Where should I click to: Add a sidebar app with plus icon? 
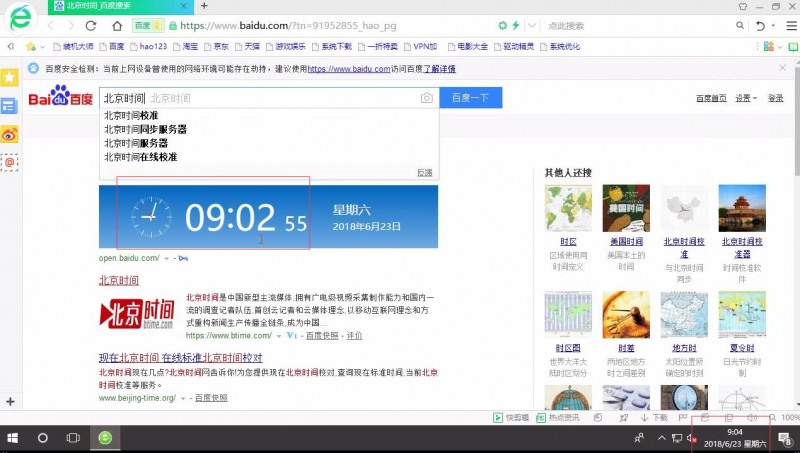[10, 402]
